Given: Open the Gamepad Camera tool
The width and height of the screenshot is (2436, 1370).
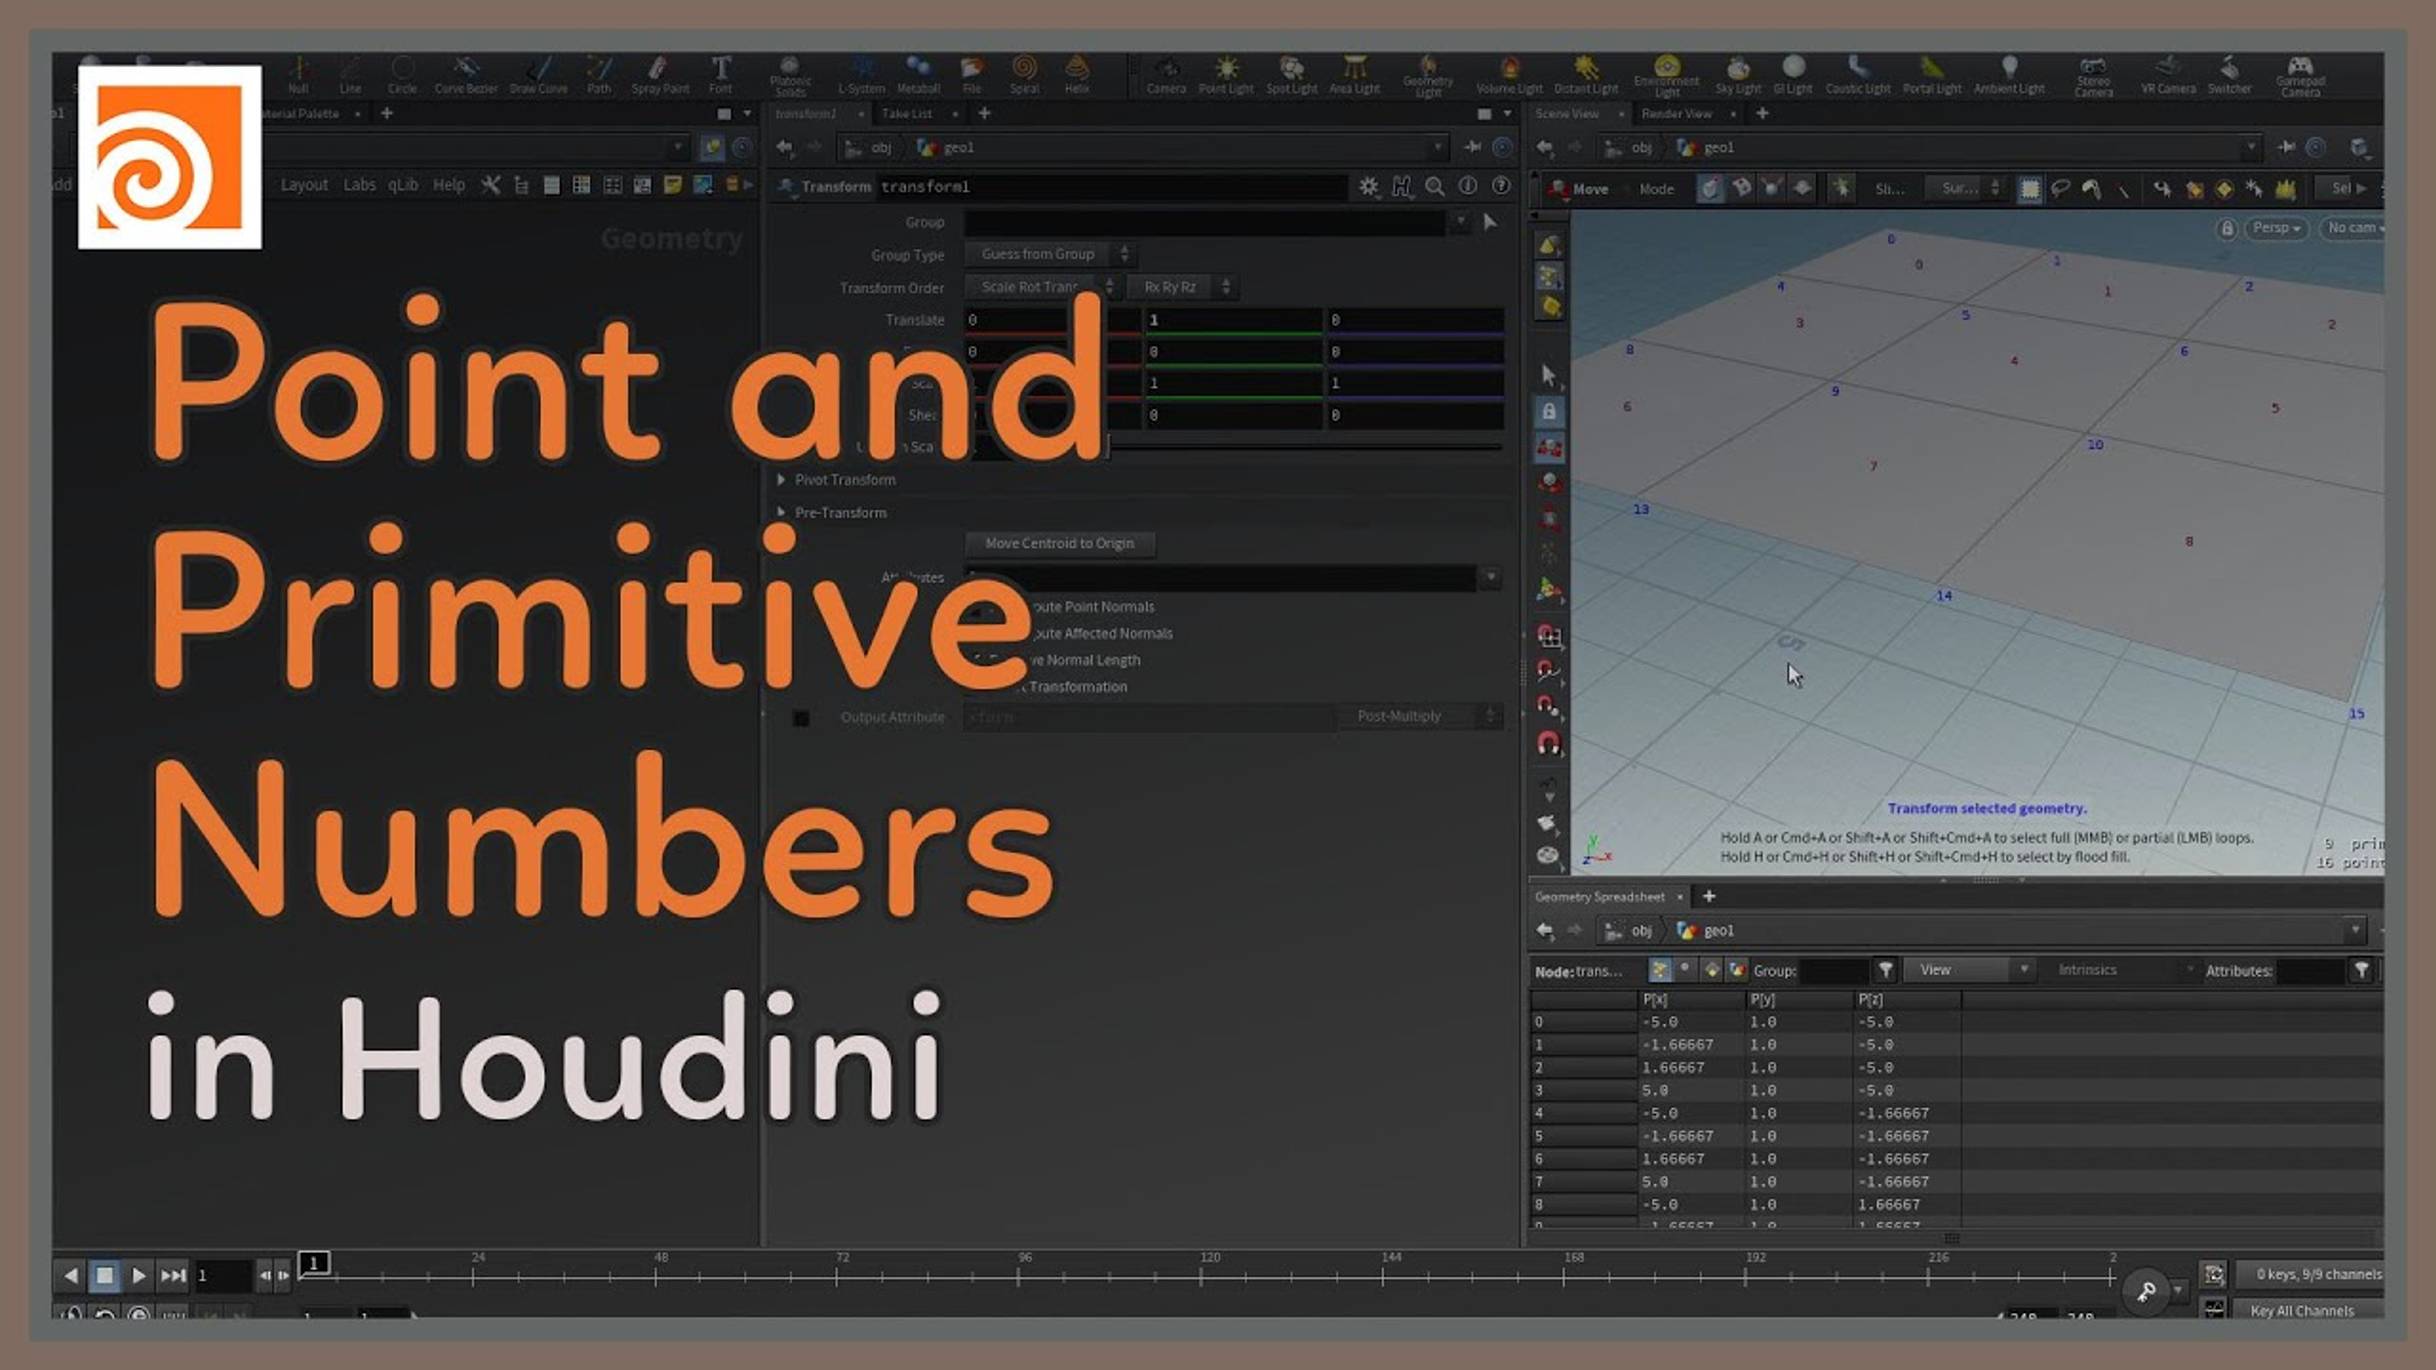Looking at the screenshot, I should coord(2300,75).
